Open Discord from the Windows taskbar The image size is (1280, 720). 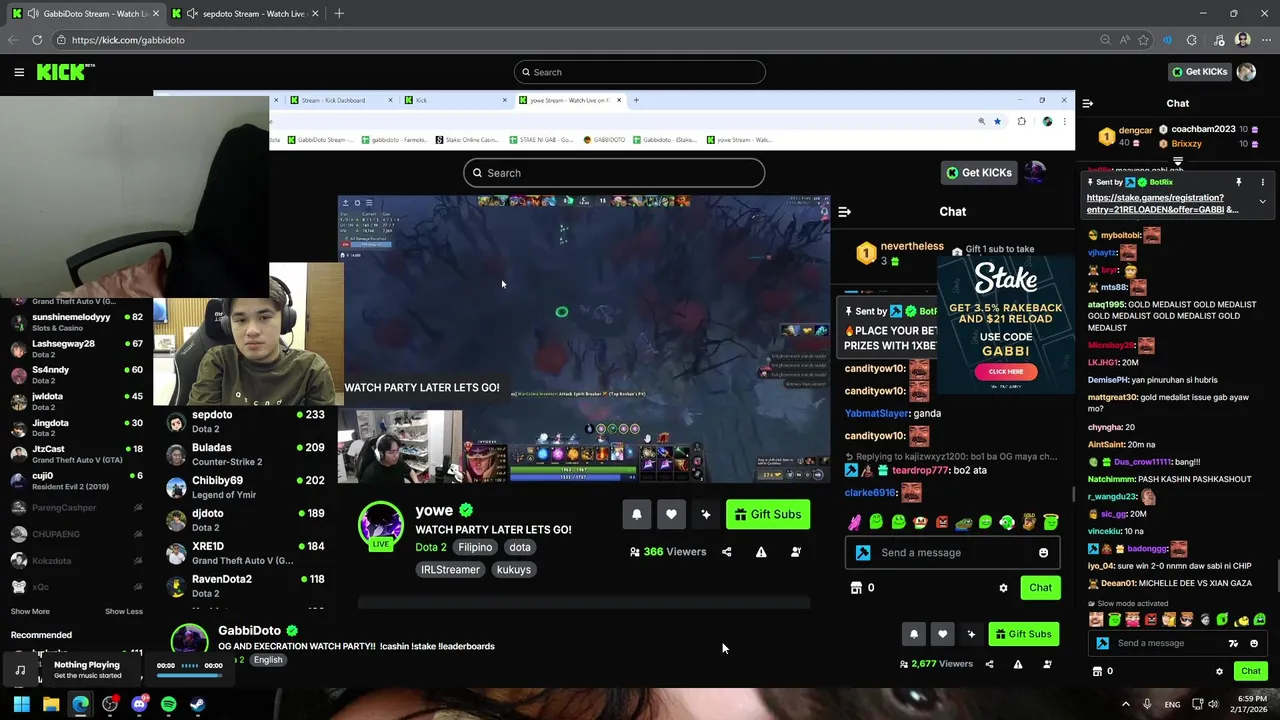click(139, 704)
